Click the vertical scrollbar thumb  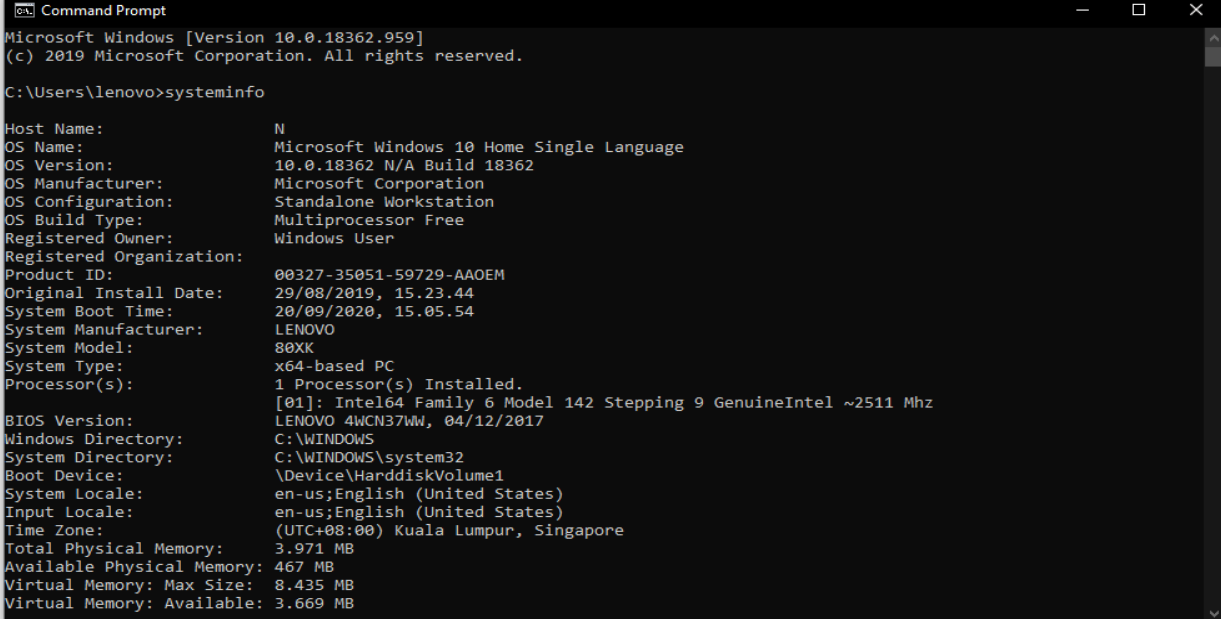pyautogui.click(x=1212, y=54)
